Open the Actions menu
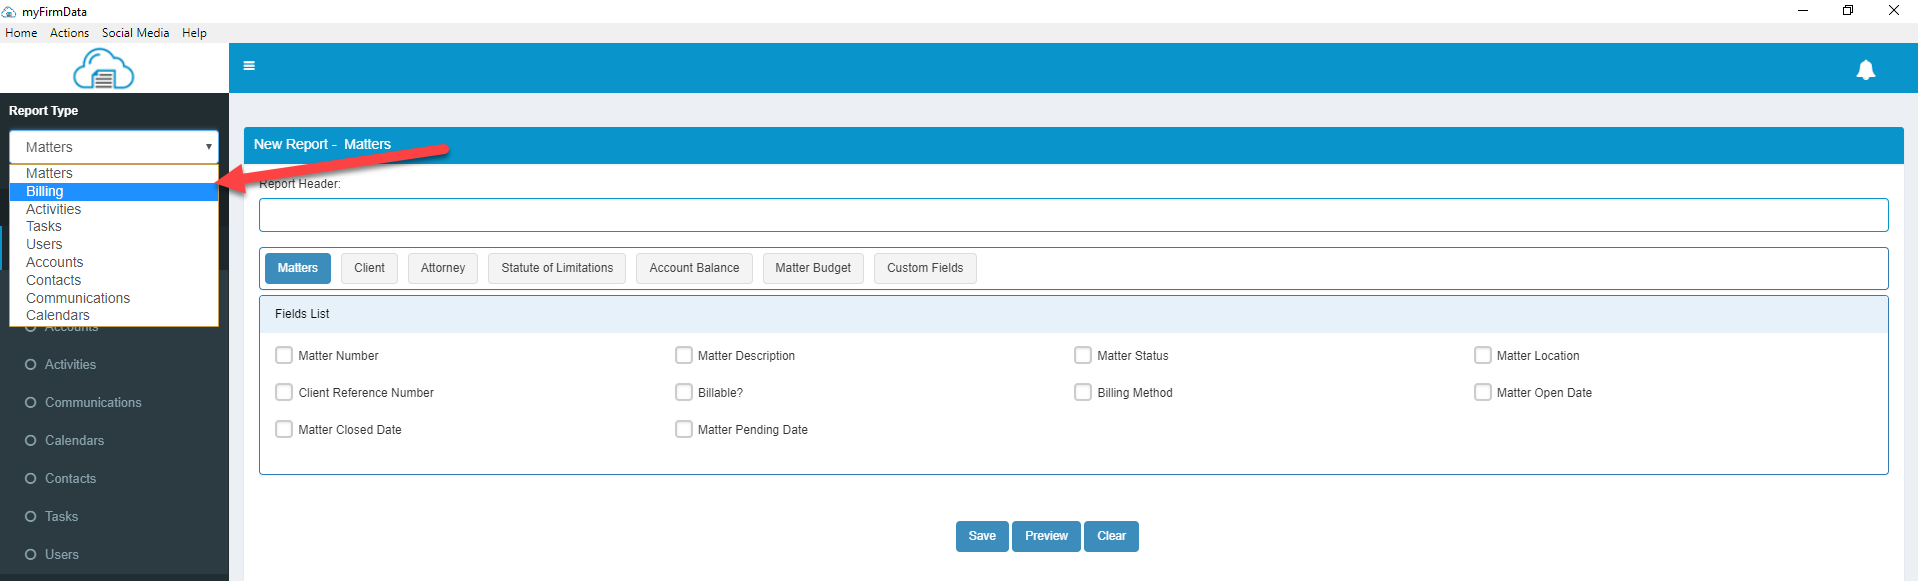The image size is (1918, 581). [70, 33]
